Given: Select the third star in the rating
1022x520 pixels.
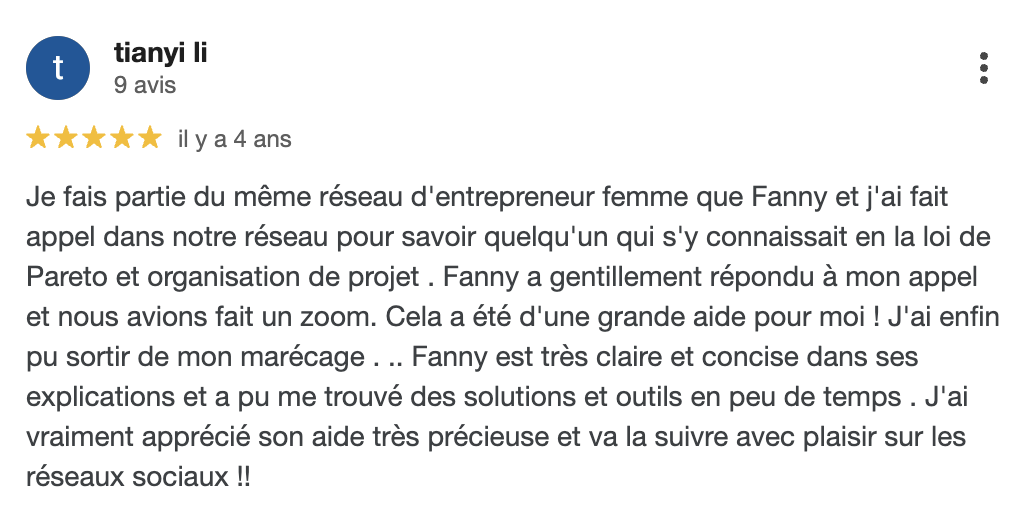Looking at the screenshot, I should (94, 138).
